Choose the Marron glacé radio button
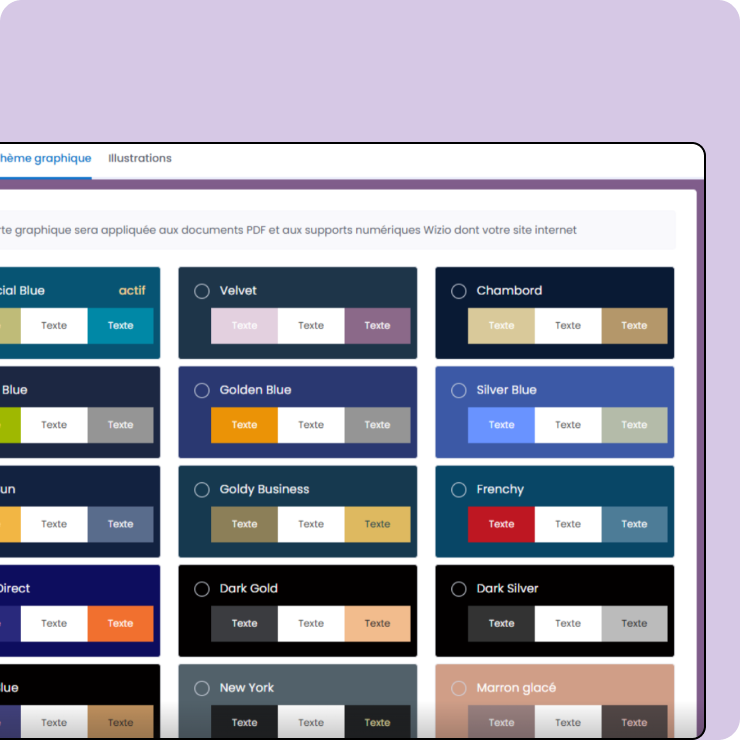Screen dimensions: 740x740 (x=459, y=688)
